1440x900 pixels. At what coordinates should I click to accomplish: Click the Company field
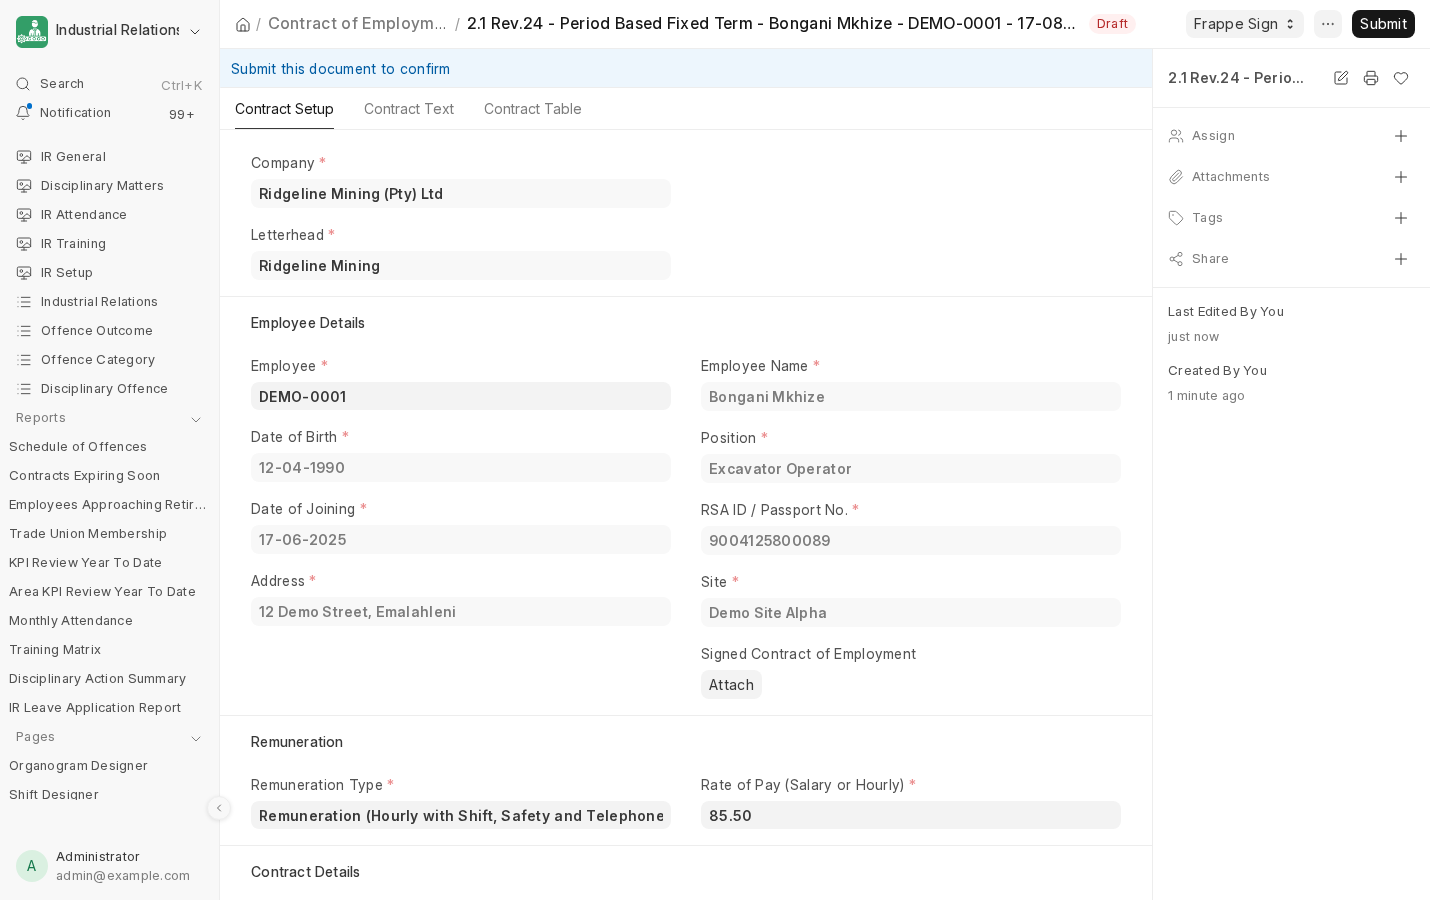pos(461,194)
